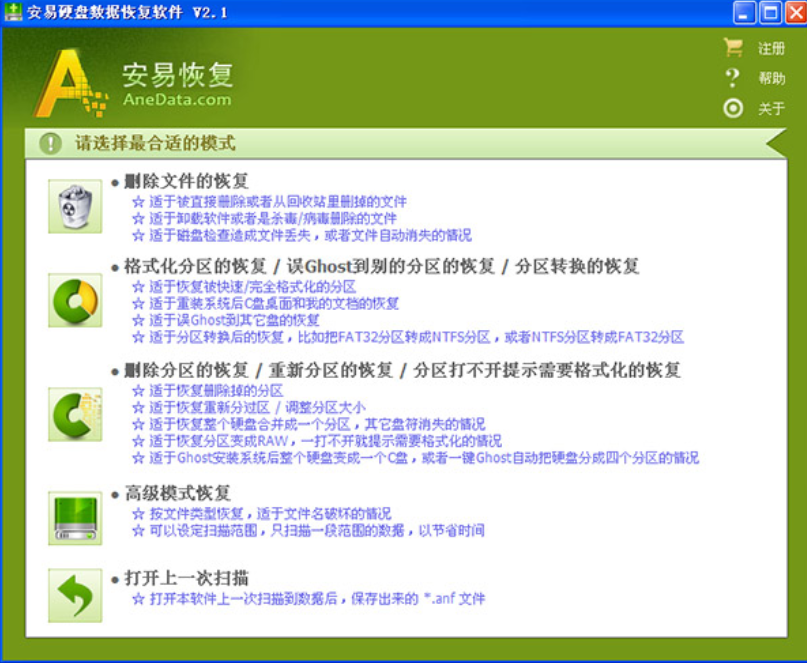The image size is (807, 663).
Task: Open the 关于 about link
Action: pos(771,109)
